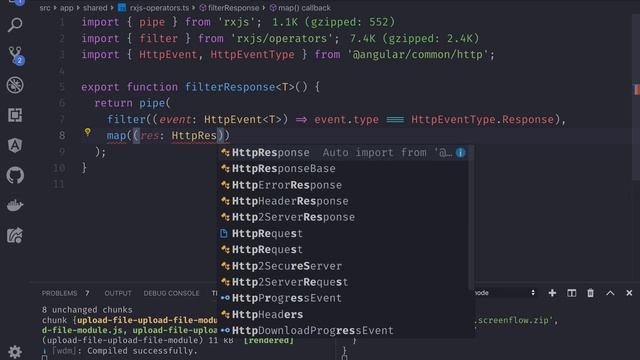640x360 pixels.
Task: Open the Docker view in activity bar
Action: tap(15, 205)
